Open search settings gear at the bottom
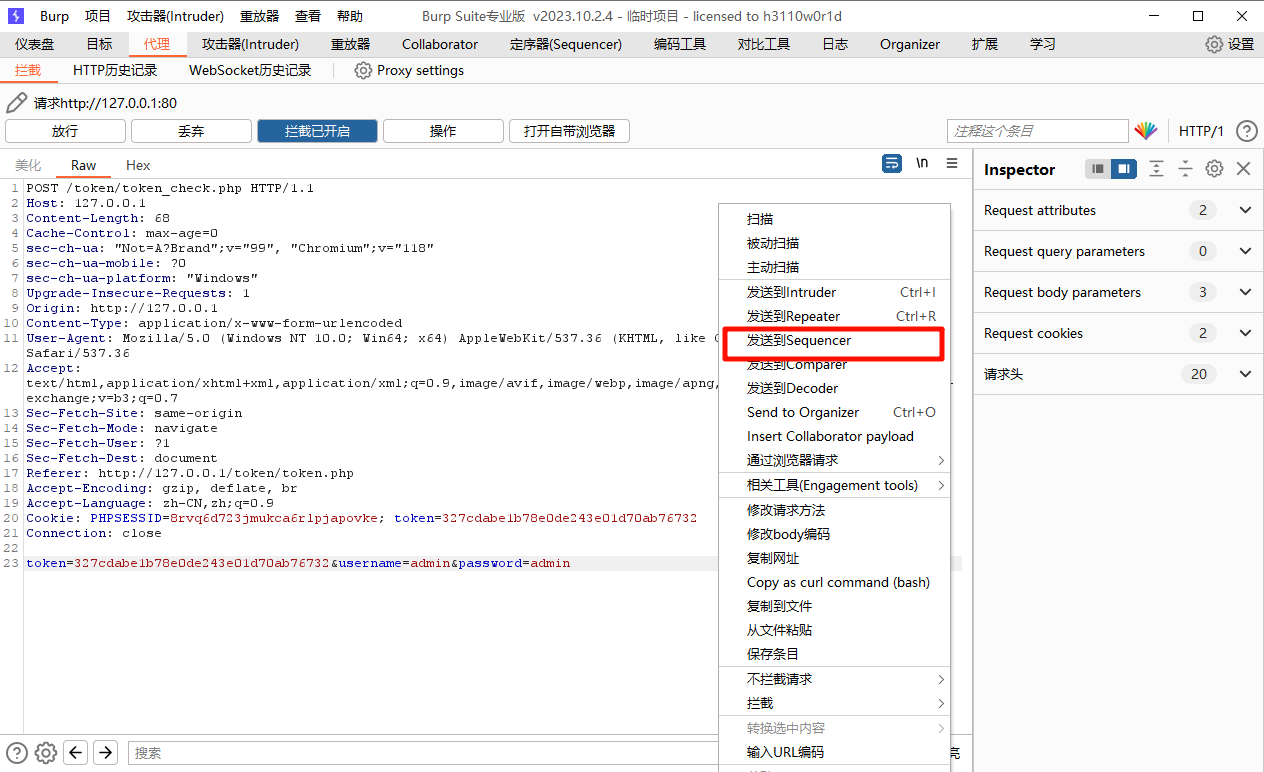Screen dimensions: 1264x772 tap(46, 753)
